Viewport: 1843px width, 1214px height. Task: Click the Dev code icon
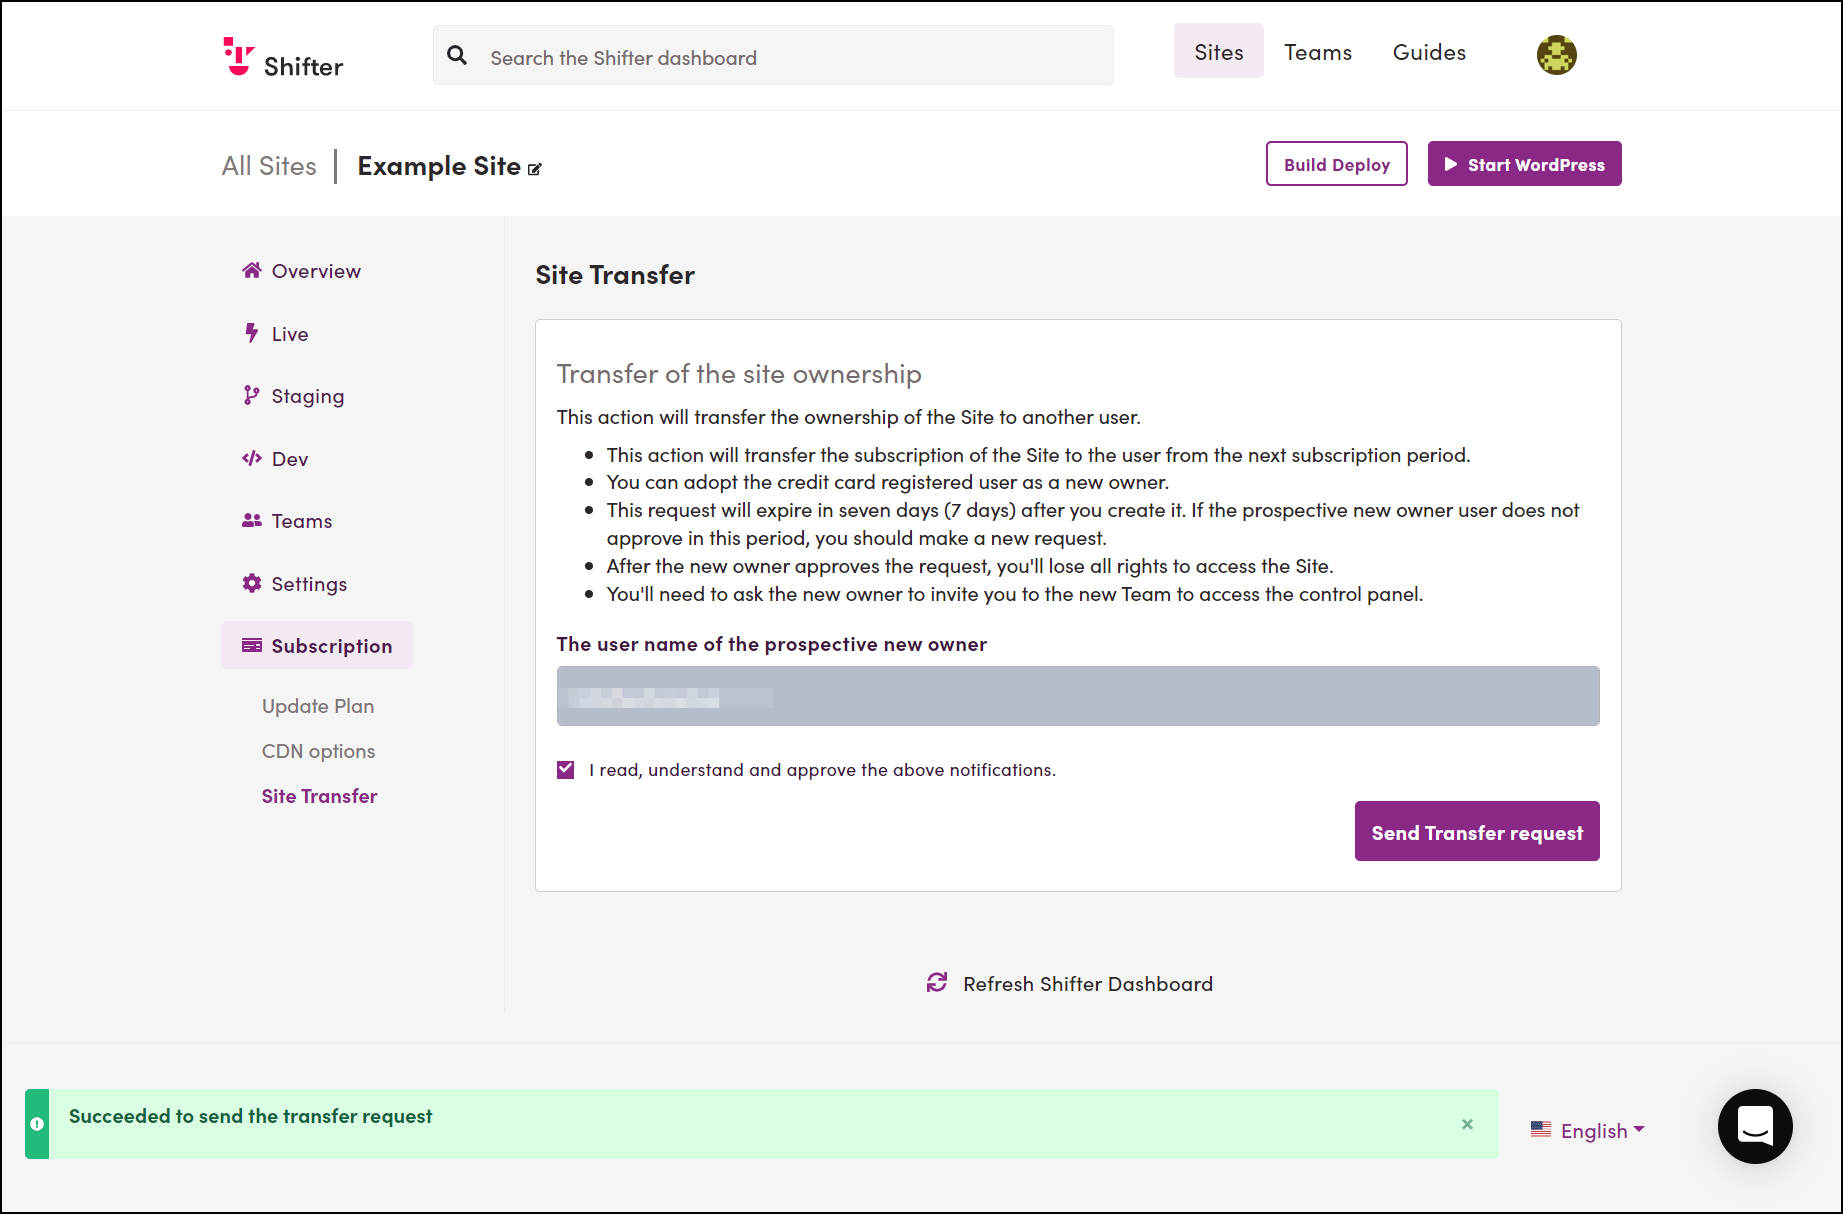[x=252, y=458]
